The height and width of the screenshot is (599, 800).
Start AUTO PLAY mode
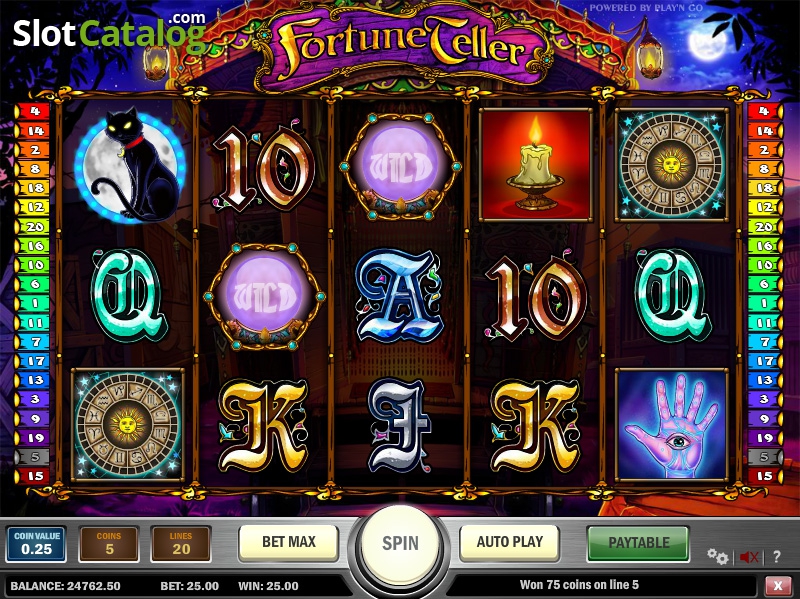[510, 542]
